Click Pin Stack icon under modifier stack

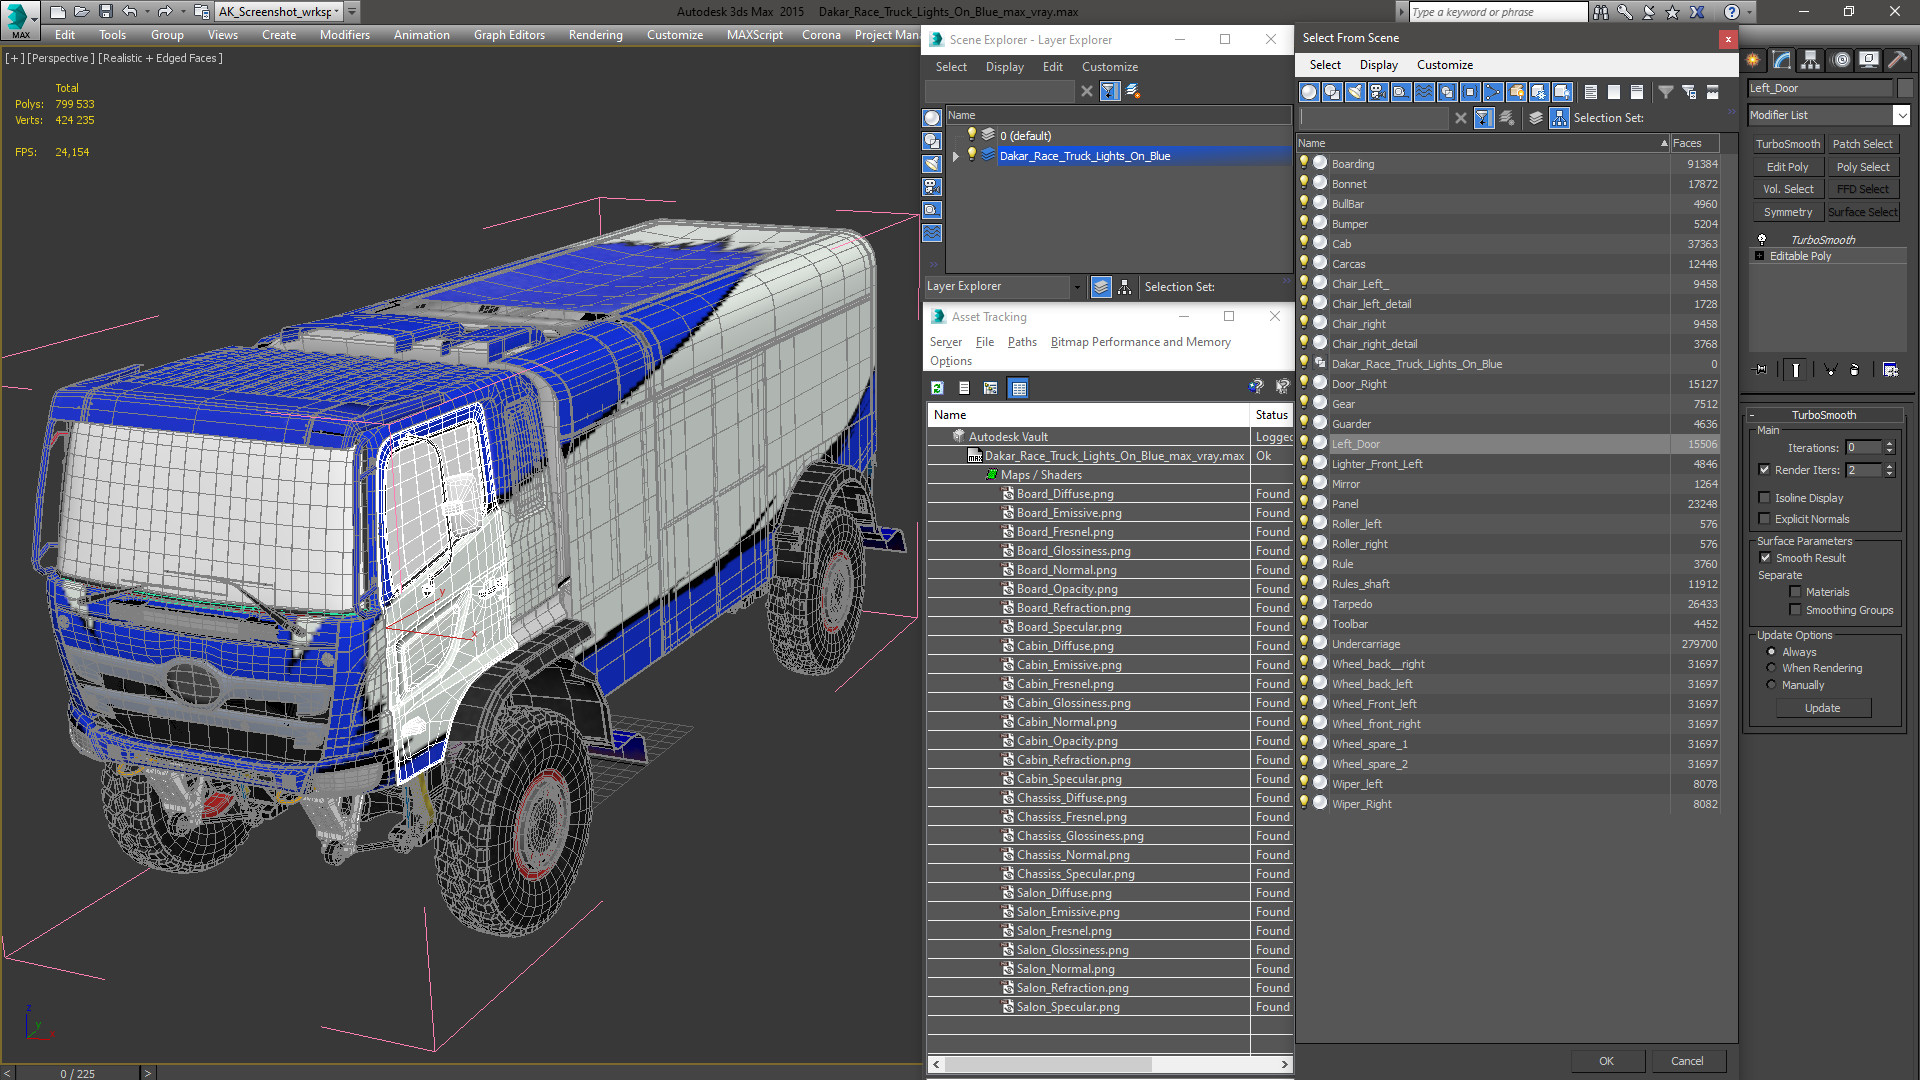1761,370
